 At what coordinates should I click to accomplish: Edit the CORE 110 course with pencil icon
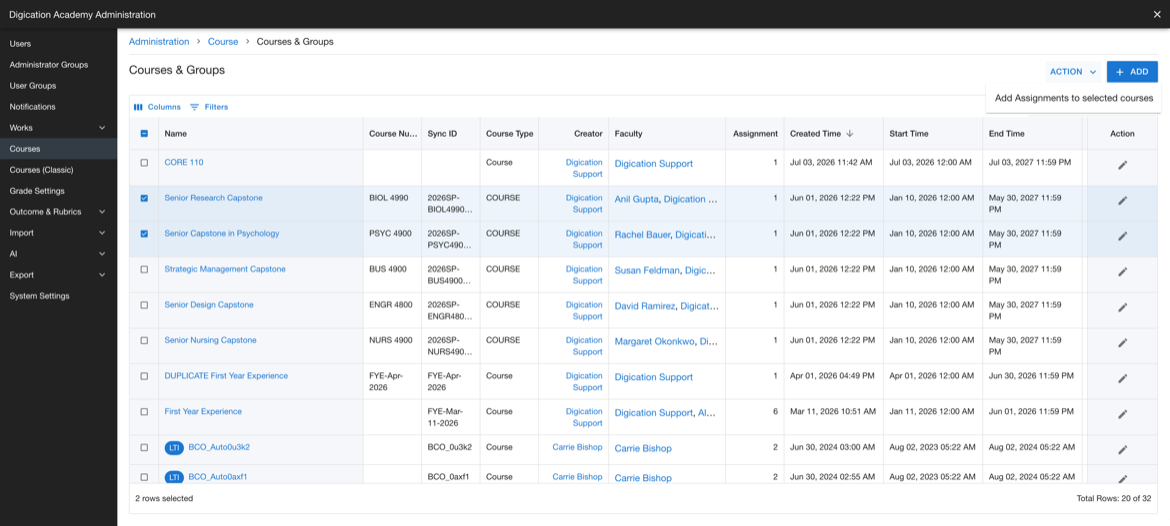point(1122,165)
